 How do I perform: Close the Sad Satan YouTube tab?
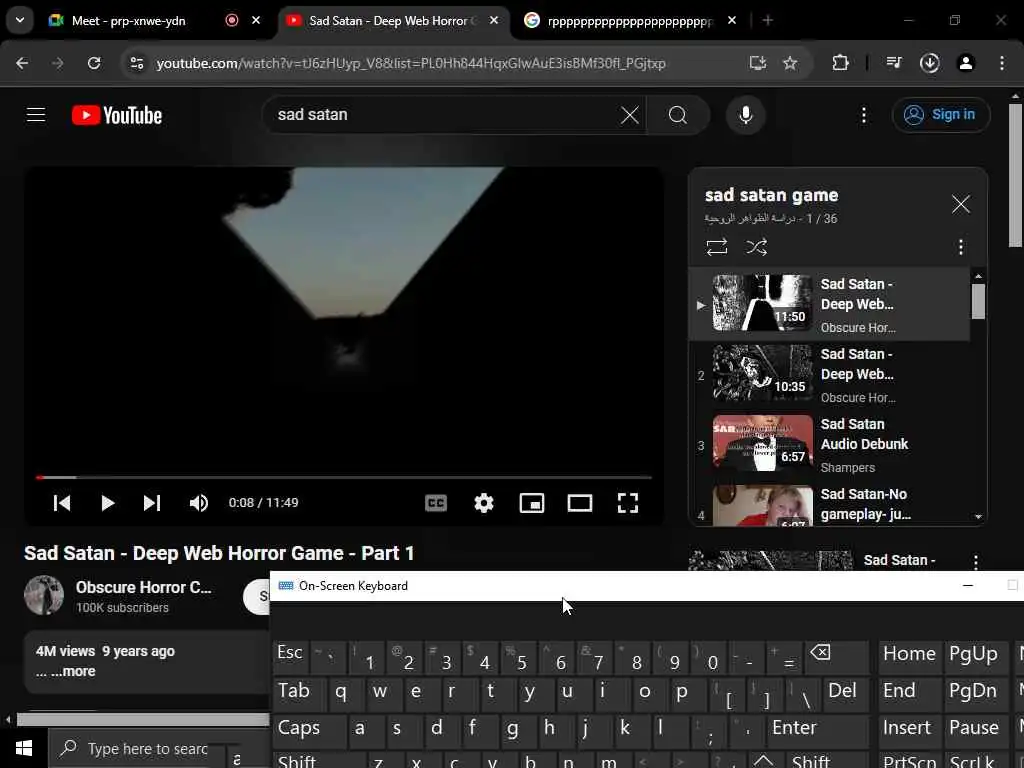pos(494,20)
